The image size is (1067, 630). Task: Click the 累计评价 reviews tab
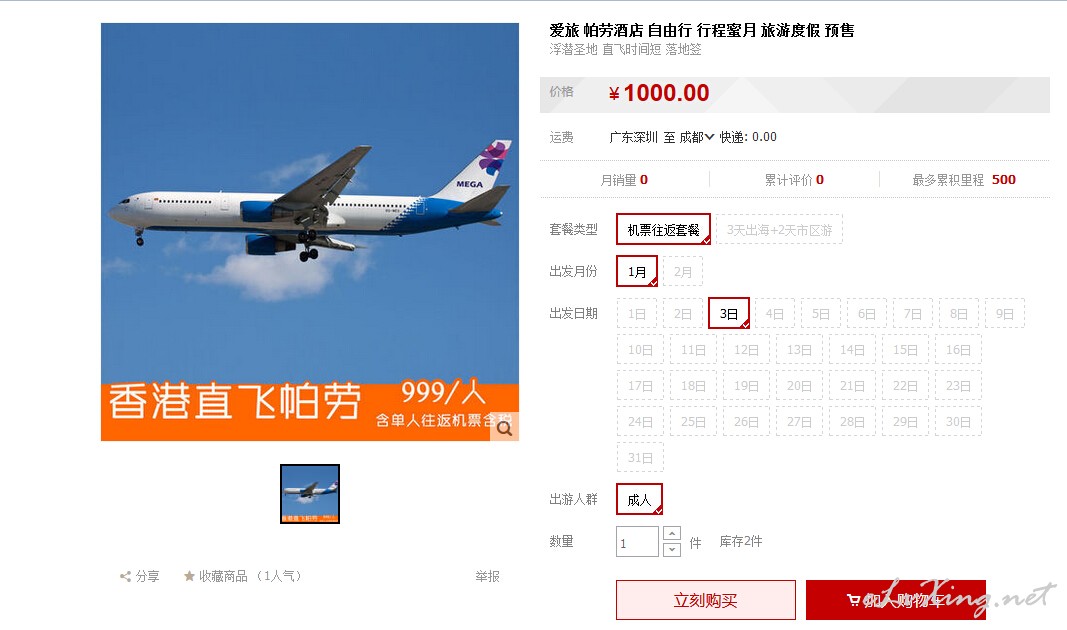(794, 180)
